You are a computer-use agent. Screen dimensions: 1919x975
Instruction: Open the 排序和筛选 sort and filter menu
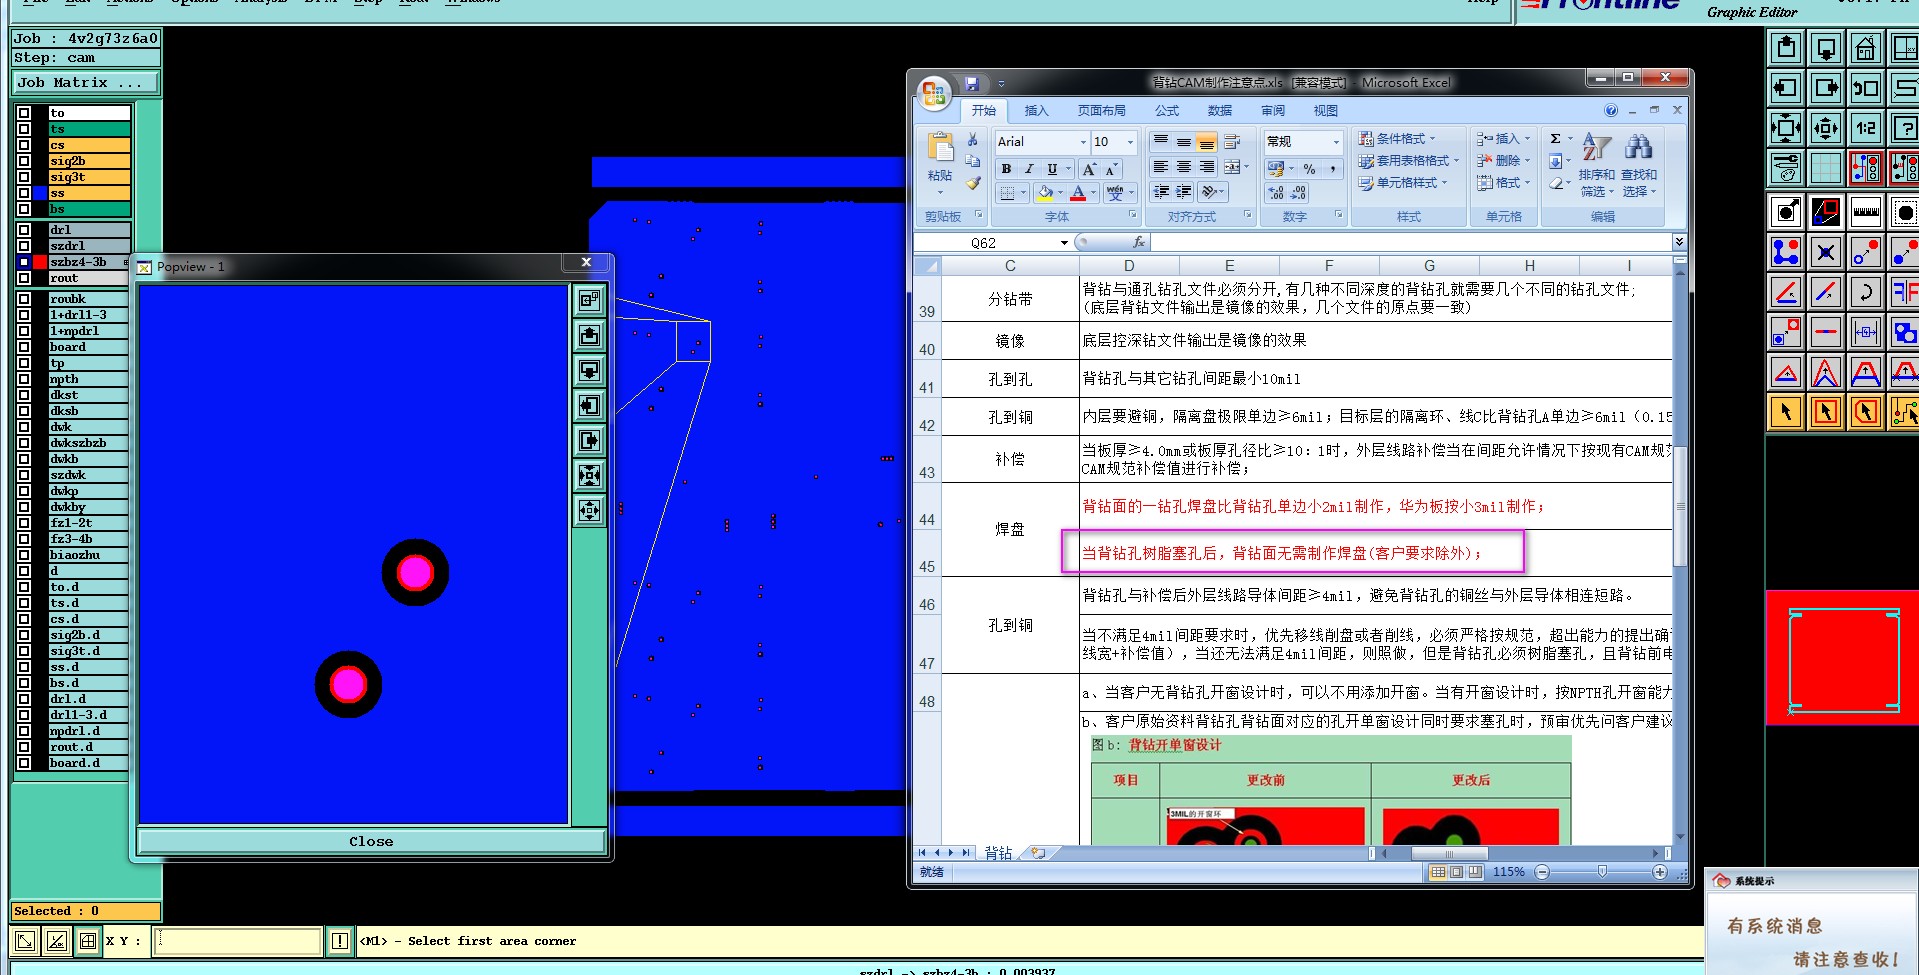(x=1597, y=165)
